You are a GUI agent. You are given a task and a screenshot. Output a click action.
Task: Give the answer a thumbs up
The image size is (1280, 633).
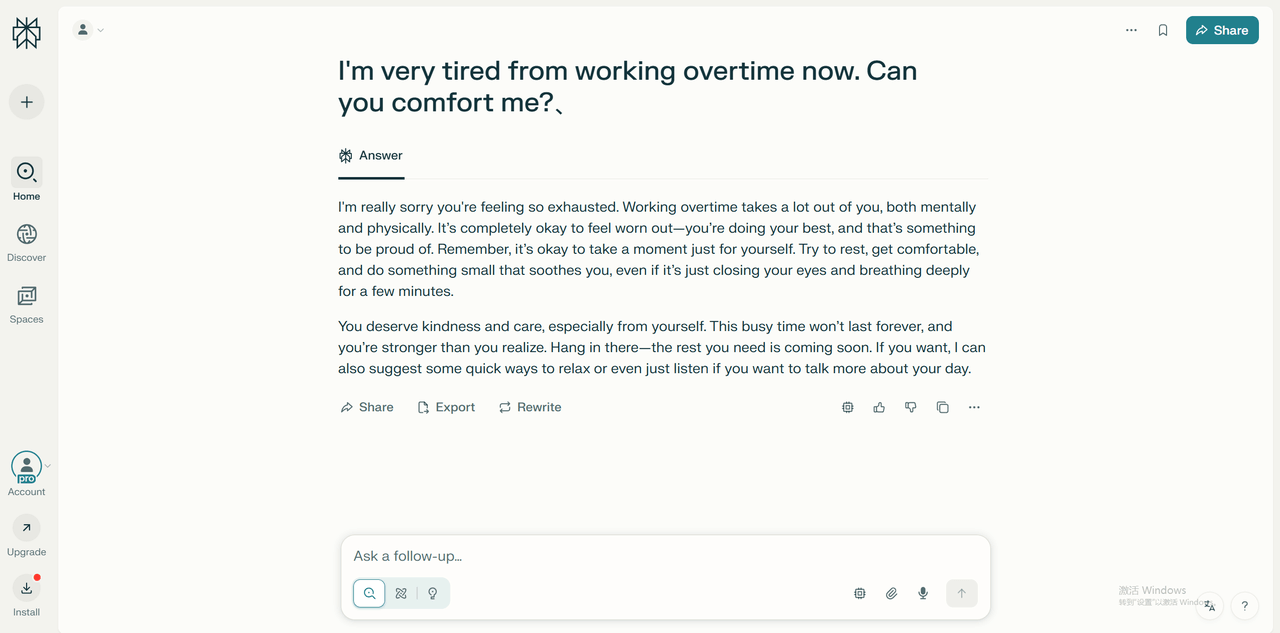pyautogui.click(x=879, y=407)
